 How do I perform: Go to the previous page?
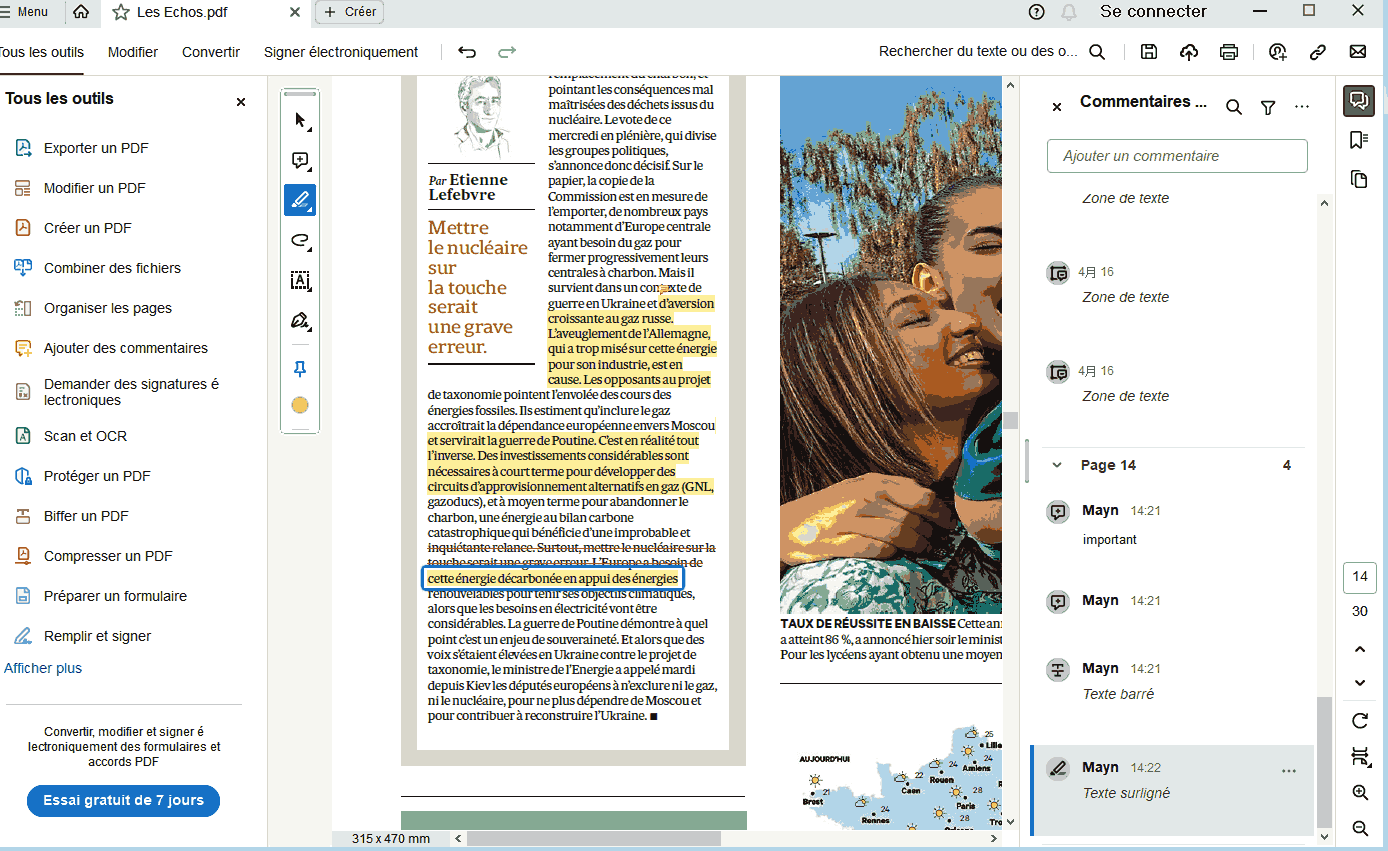pos(1360,649)
